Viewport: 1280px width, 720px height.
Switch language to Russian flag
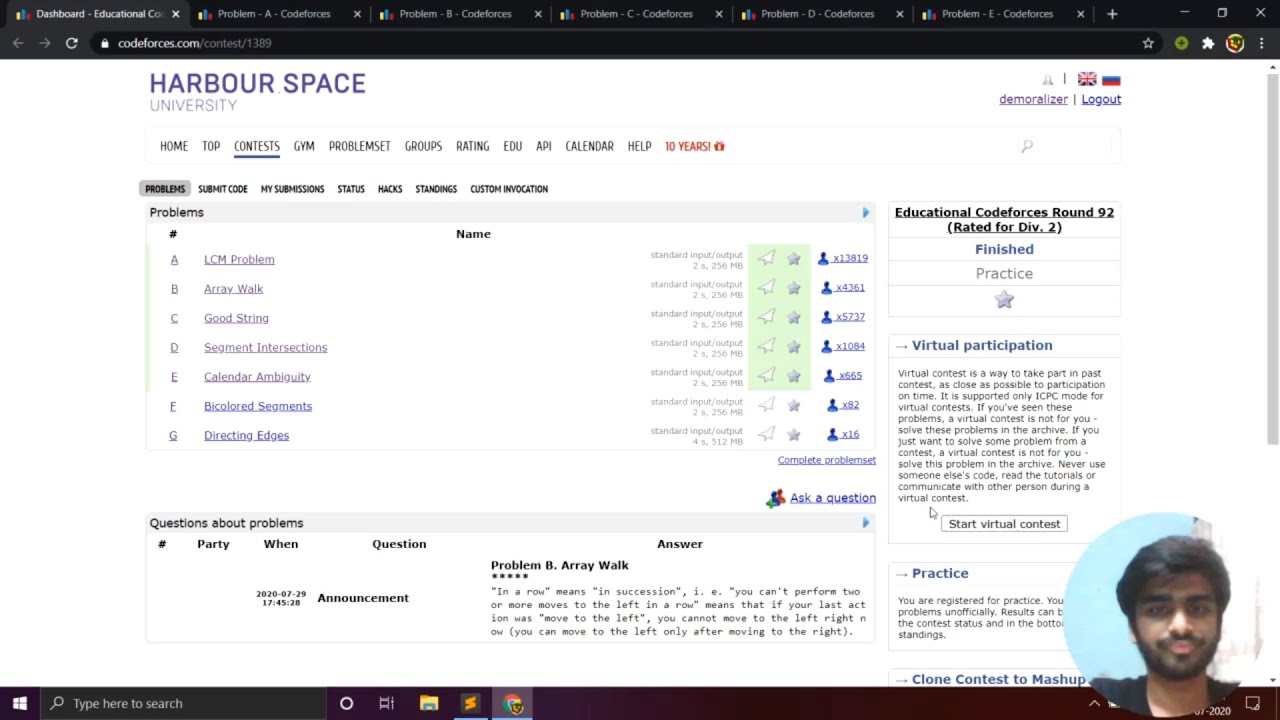1111,79
